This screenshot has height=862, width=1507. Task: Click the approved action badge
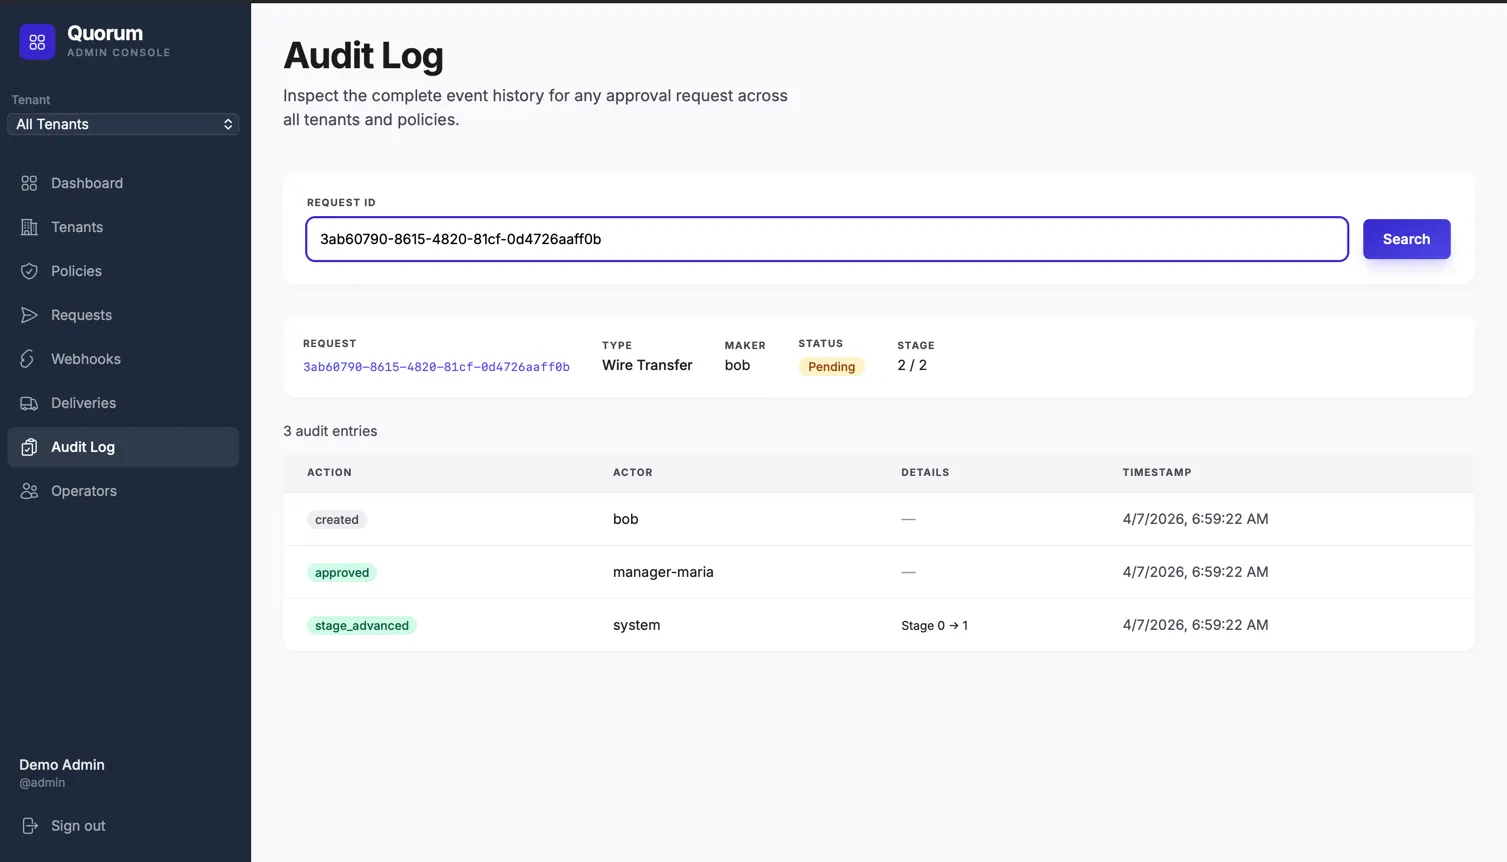click(x=342, y=573)
